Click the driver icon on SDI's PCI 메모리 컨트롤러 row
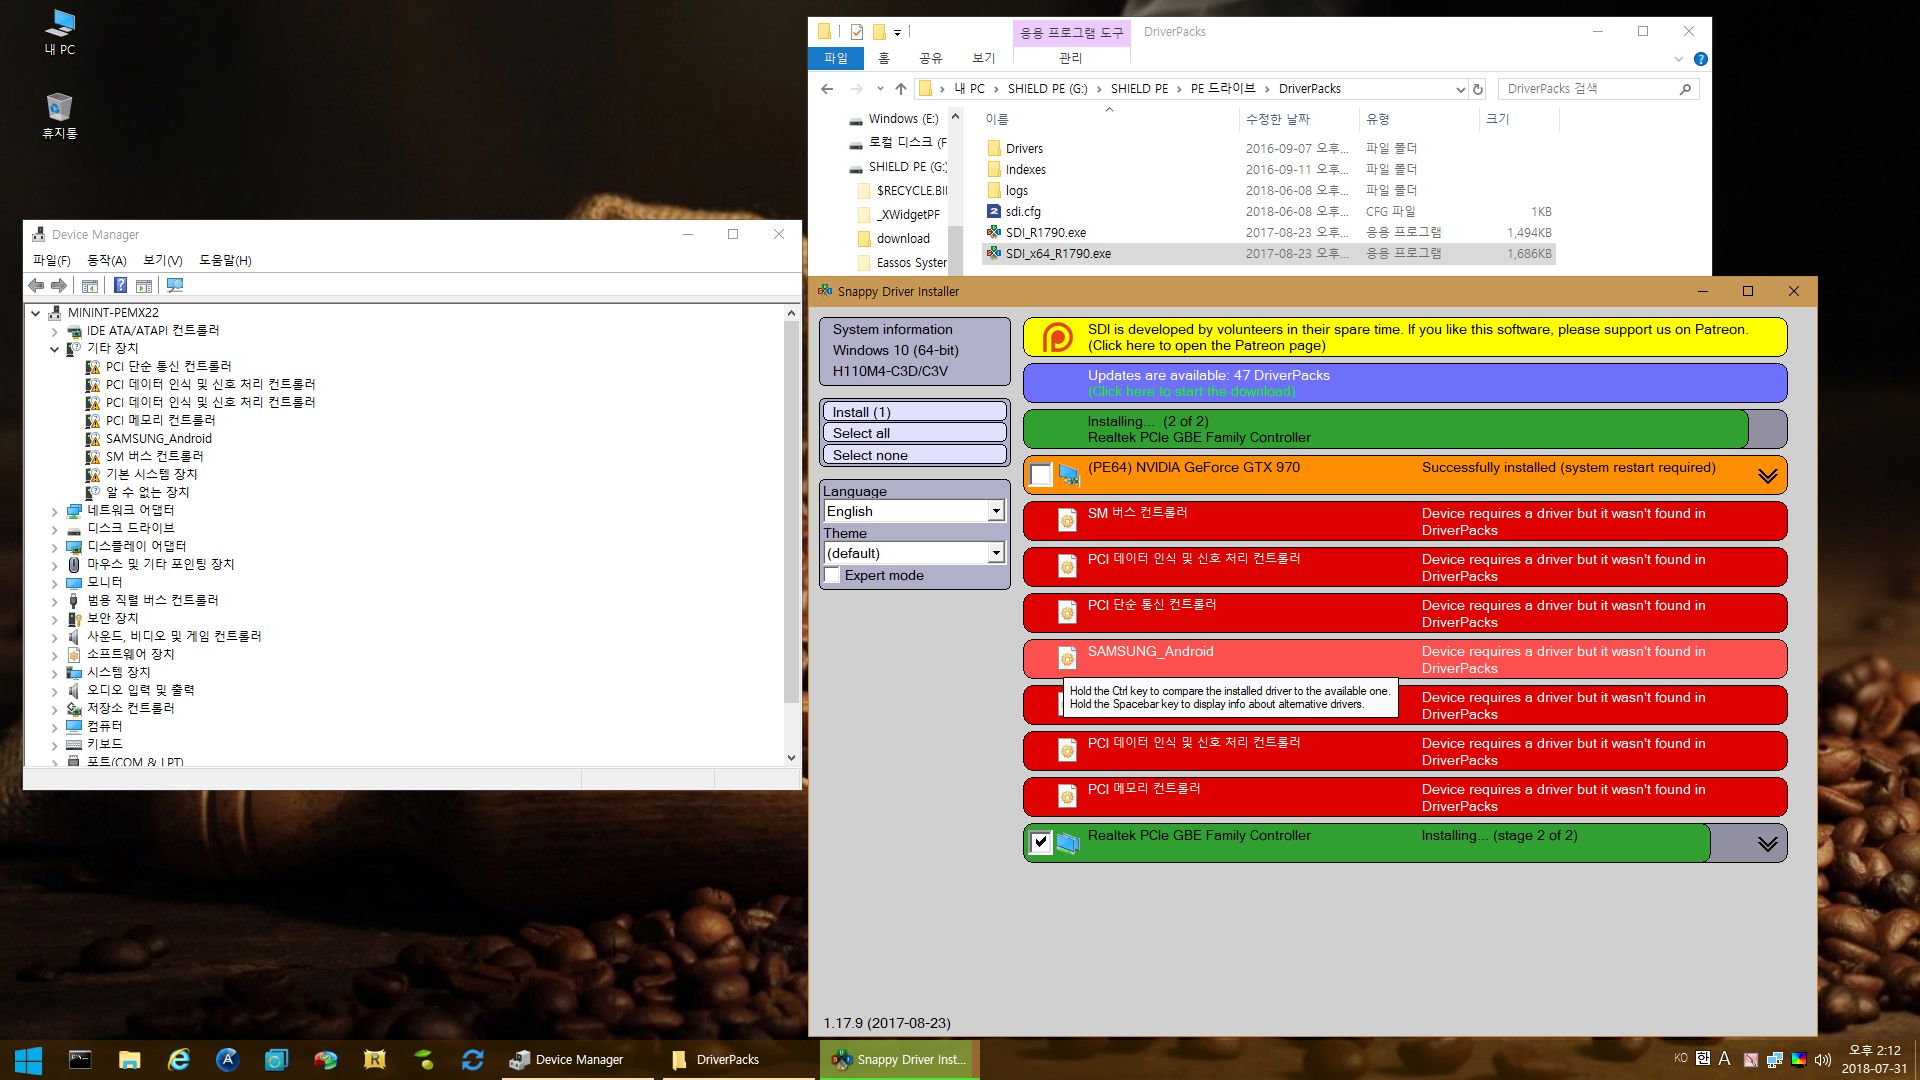Image resolution: width=1920 pixels, height=1080 pixels. tap(1067, 796)
